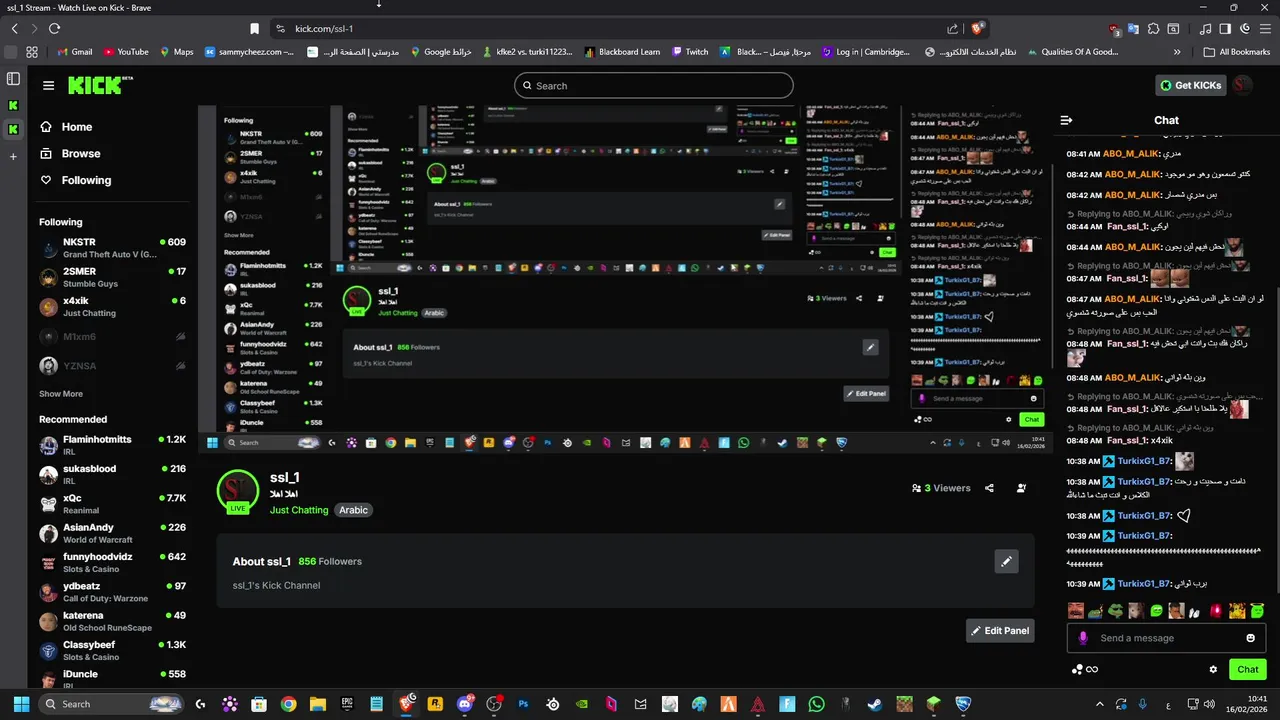1280x720 pixels.
Task: Go to Home in Kick sidebar
Action: pos(66,127)
